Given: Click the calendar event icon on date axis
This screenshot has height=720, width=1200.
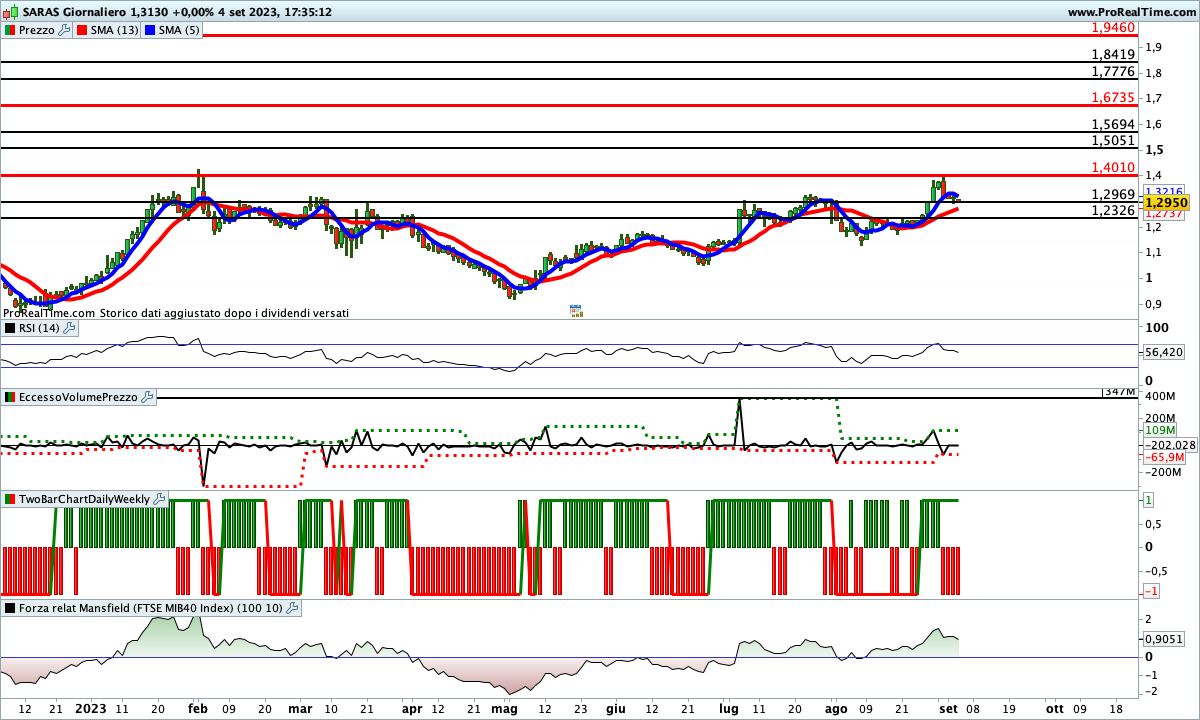Looking at the screenshot, I should coord(576,311).
